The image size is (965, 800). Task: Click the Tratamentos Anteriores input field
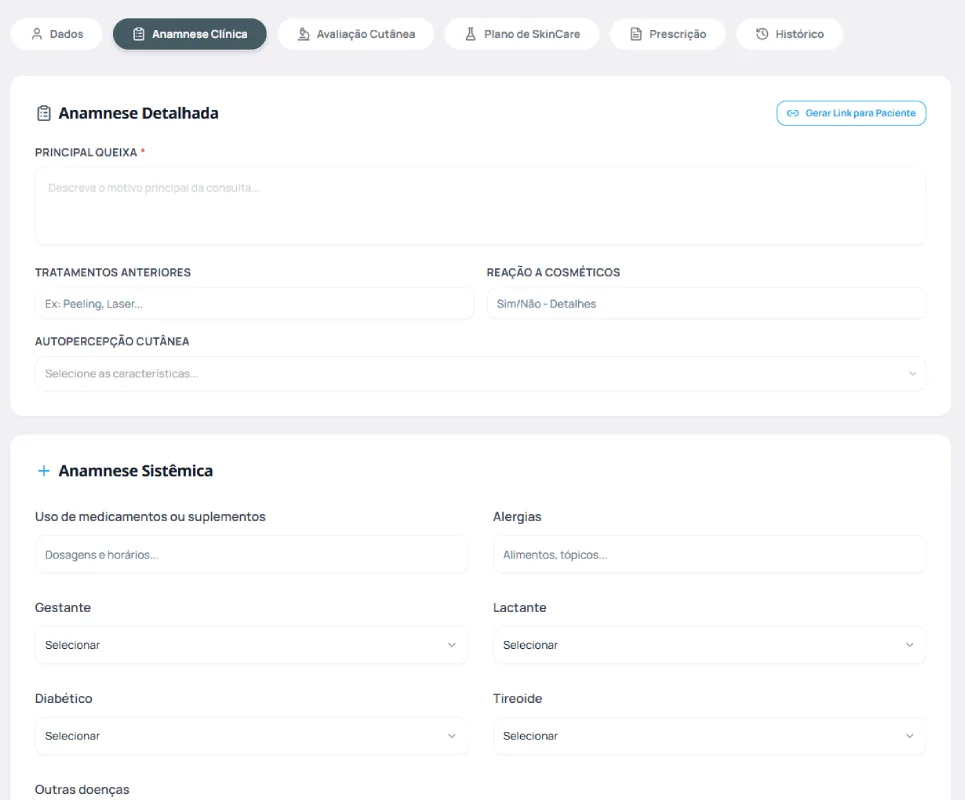point(254,304)
